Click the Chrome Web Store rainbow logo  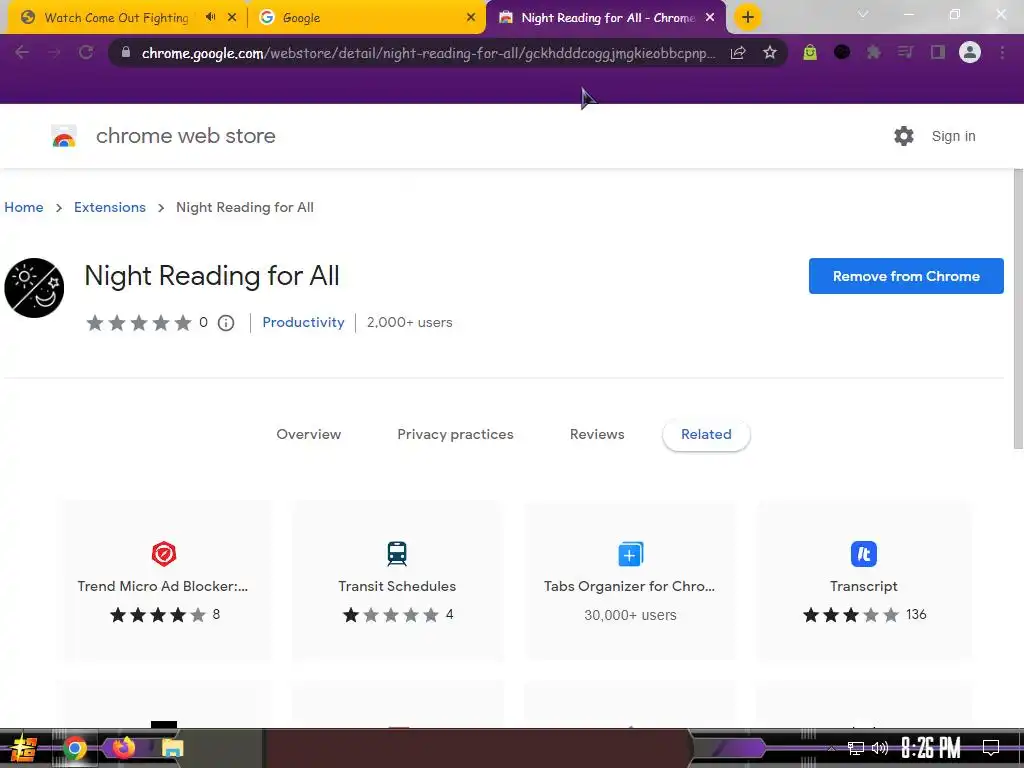click(x=64, y=136)
